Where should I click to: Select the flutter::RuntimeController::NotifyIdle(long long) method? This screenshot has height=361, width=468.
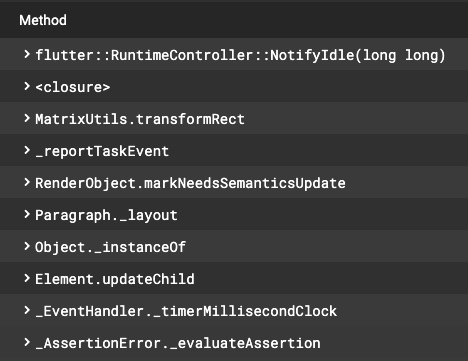pyautogui.click(x=240, y=55)
